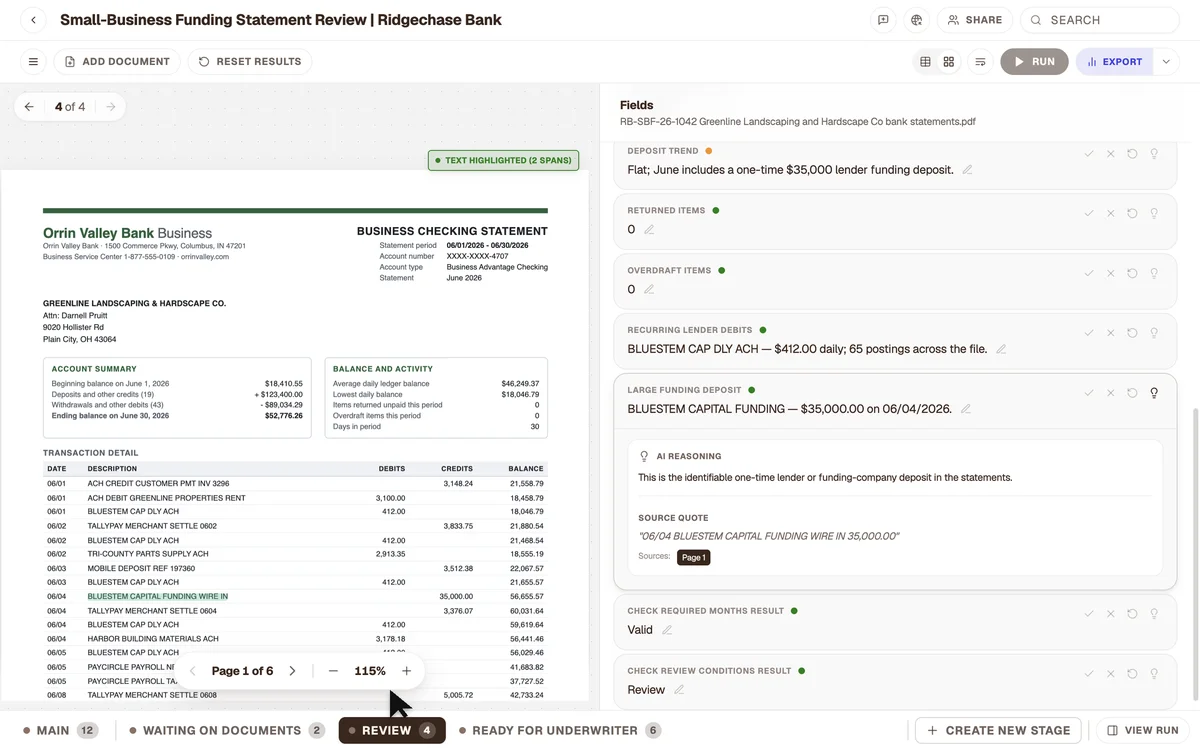Viewport: 1200px width, 750px height.
Task: Zoom out of the PDF viewer
Action: coord(333,671)
